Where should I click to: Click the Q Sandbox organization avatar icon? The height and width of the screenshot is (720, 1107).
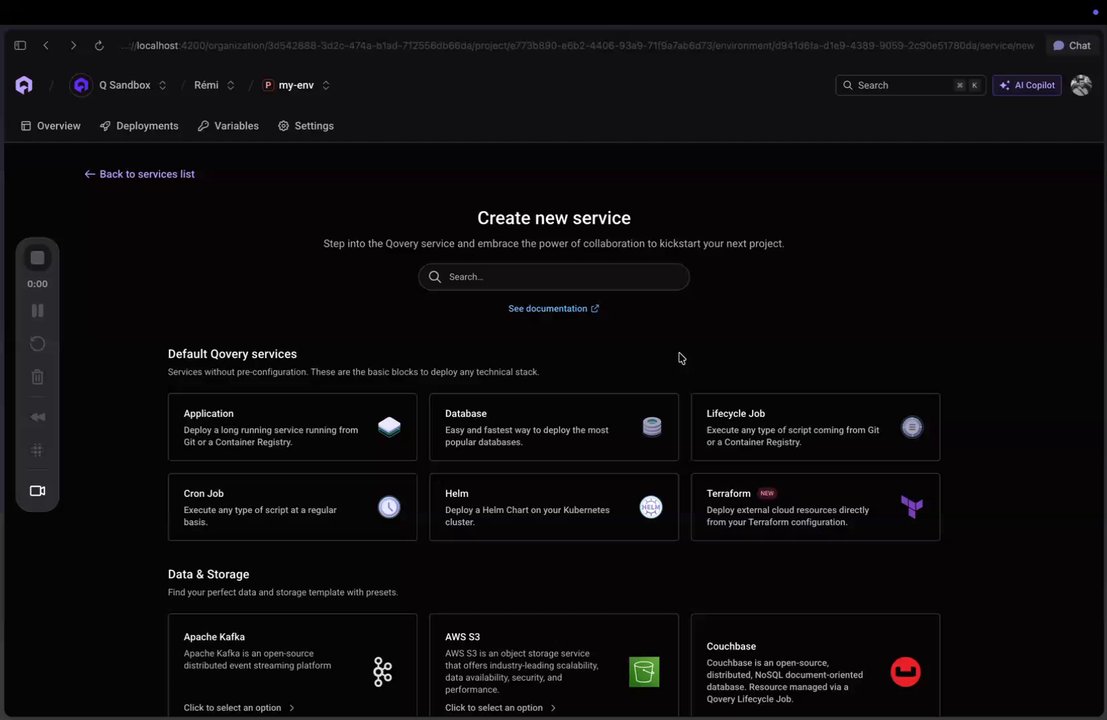click(81, 85)
